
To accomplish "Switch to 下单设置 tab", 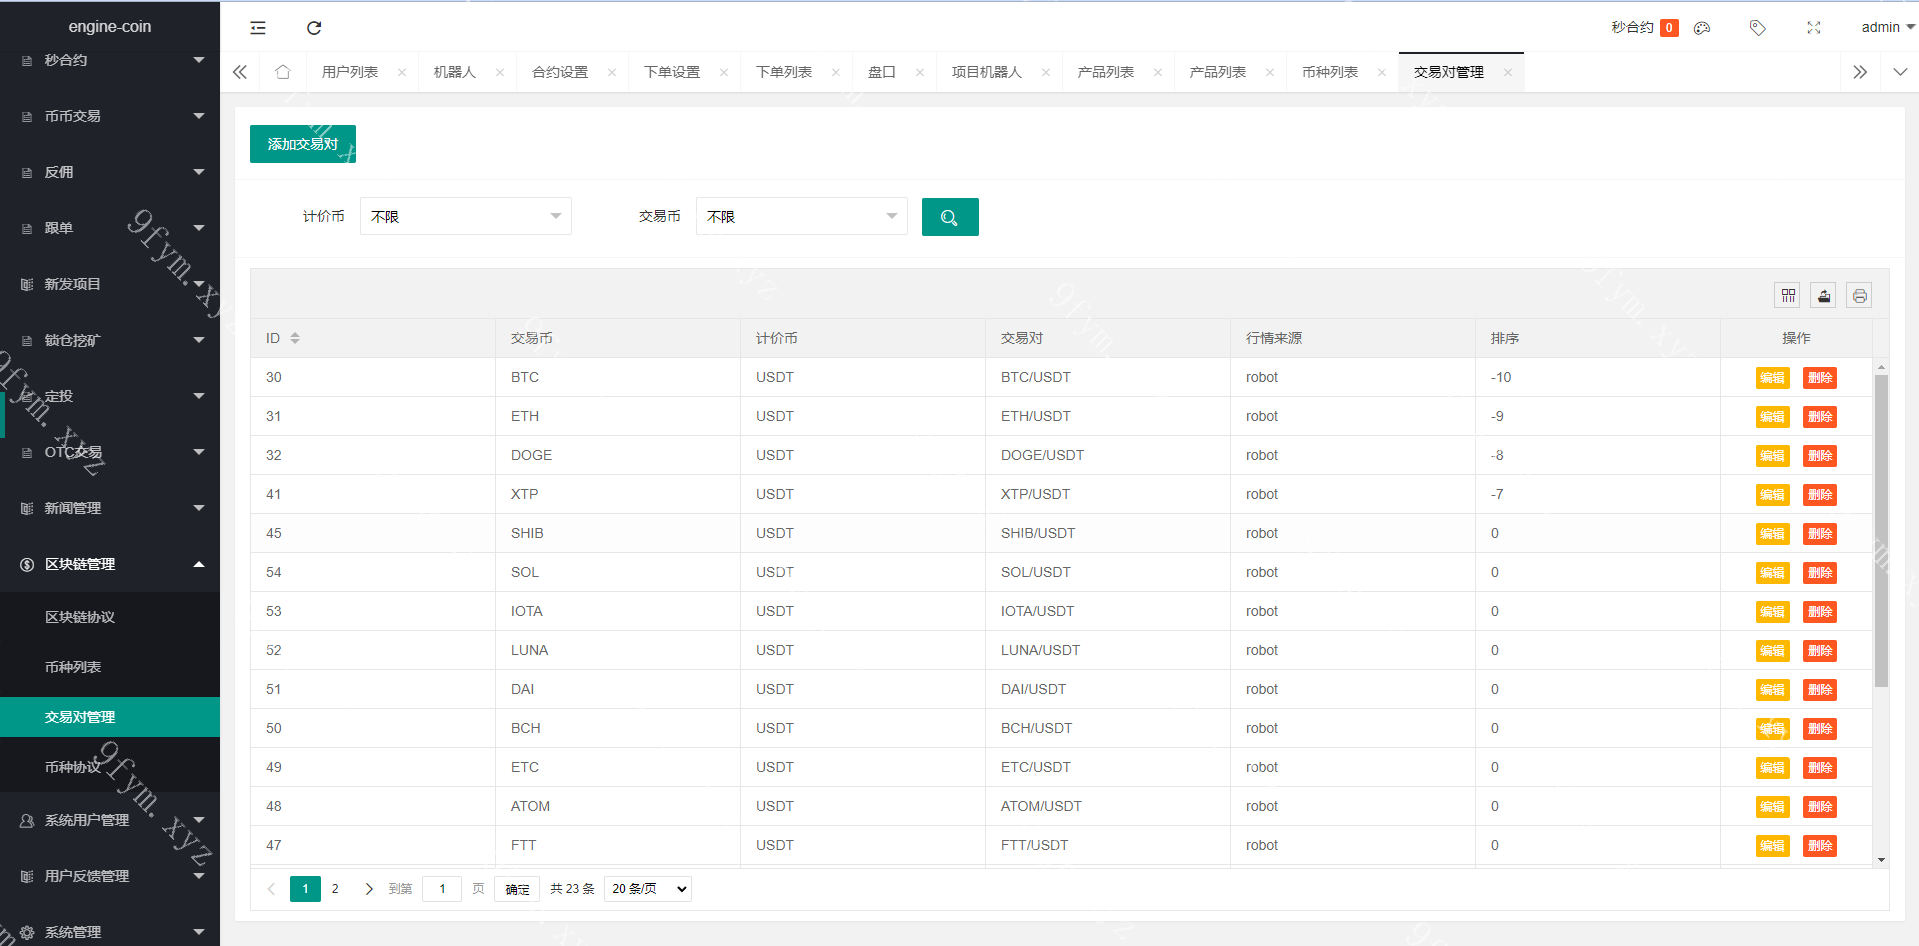I will pos(672,72).
